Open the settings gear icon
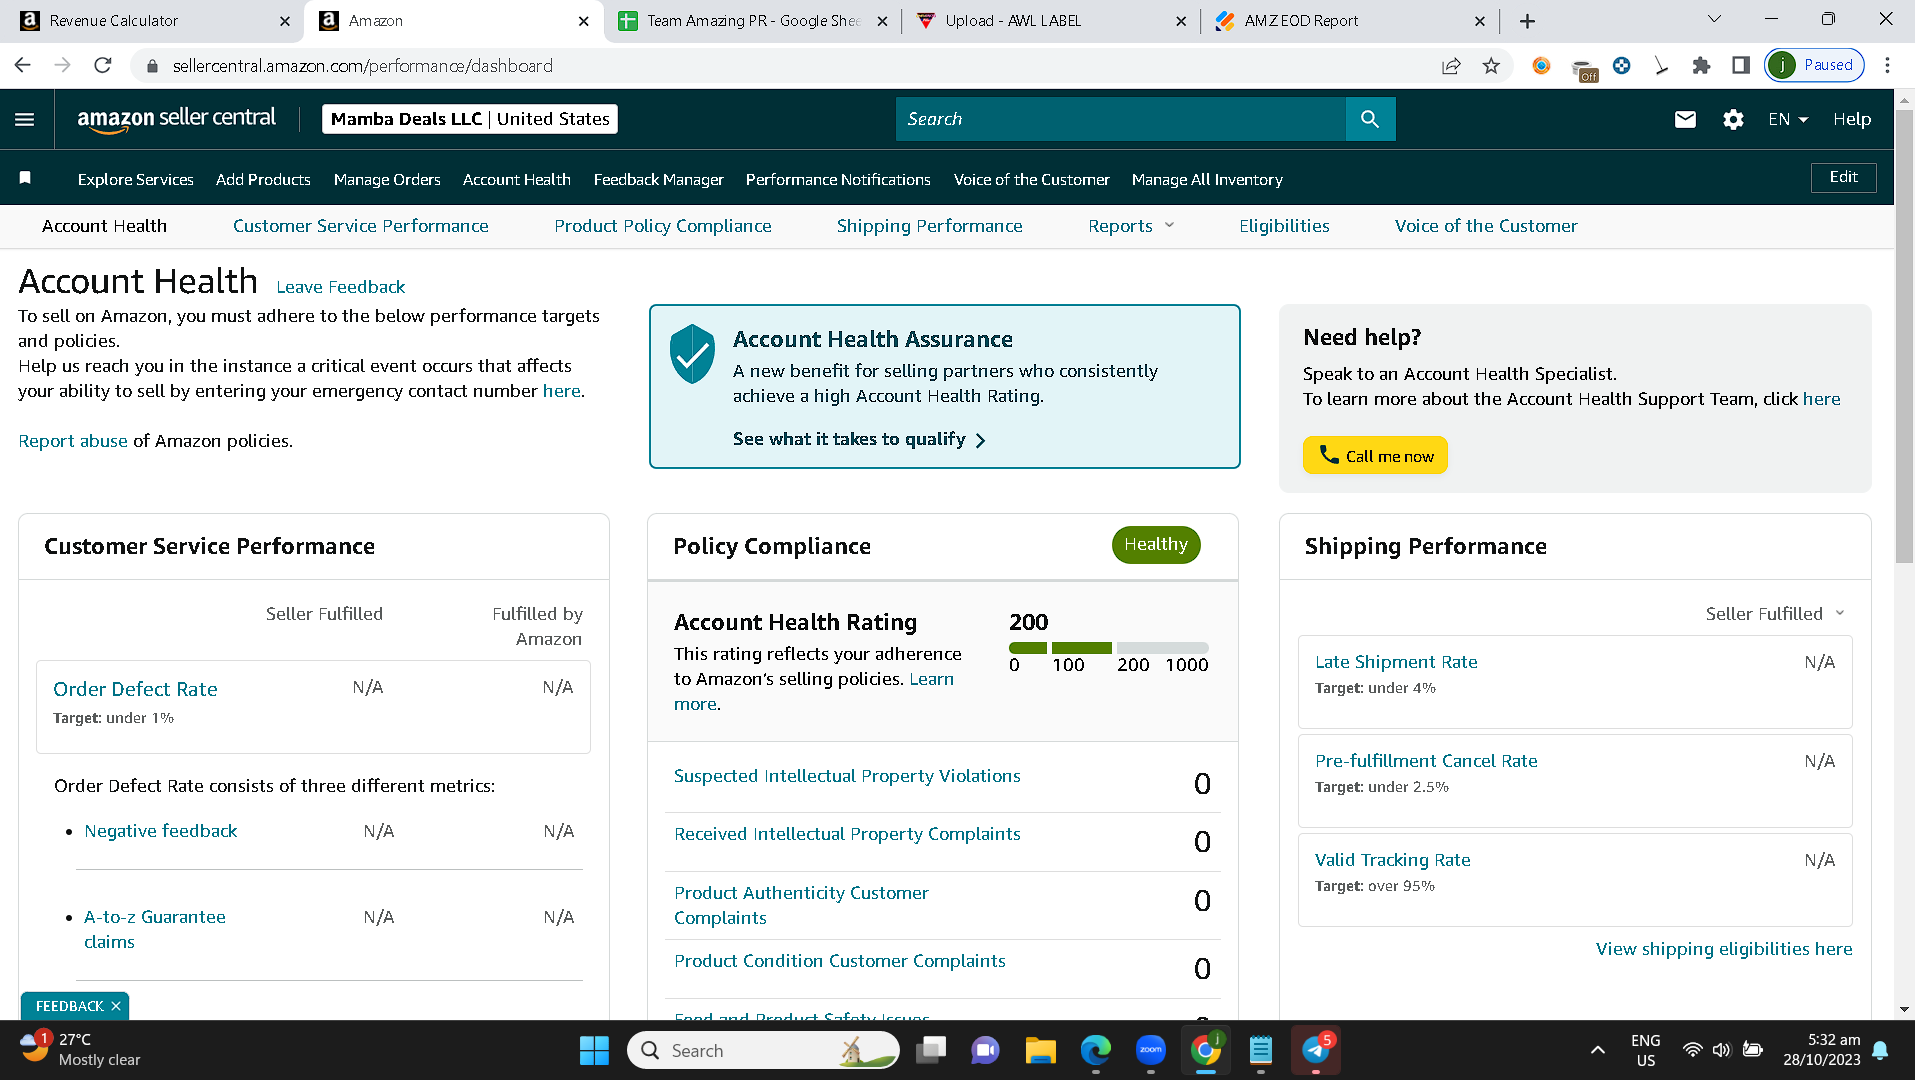 [x=1733, y=119]
